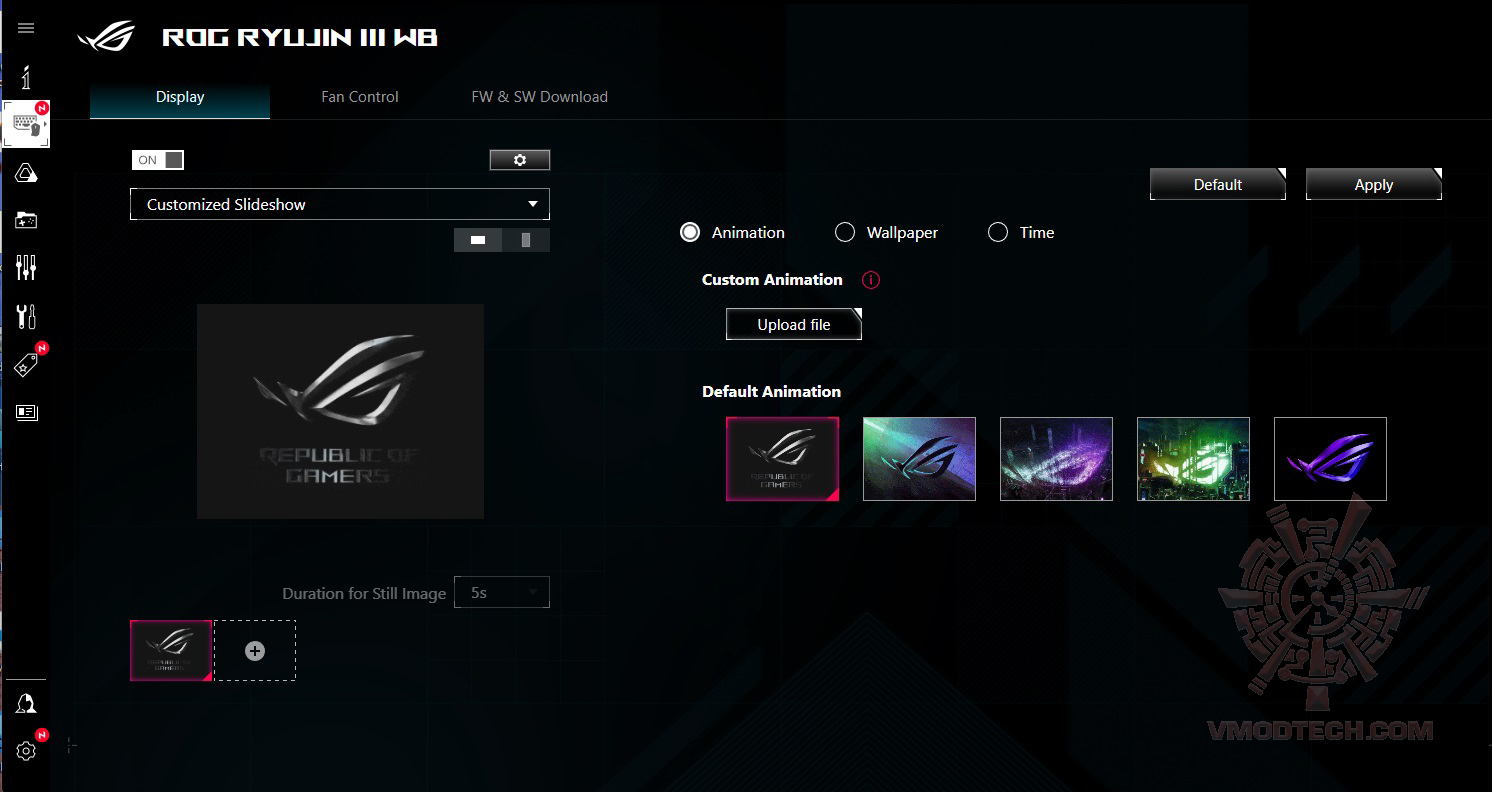Image resolution: width=1492 pixels, height=792 pixels.
Task: Open the wrench tools sidebar icon
Action: pos(26,316)
